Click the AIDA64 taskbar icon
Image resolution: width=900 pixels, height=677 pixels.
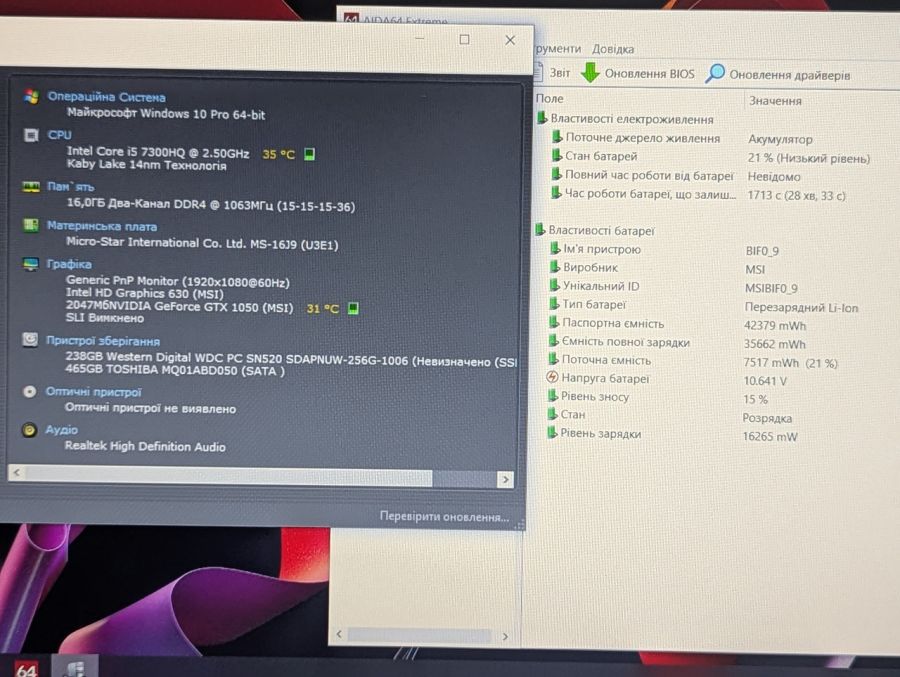coord(26,669)
